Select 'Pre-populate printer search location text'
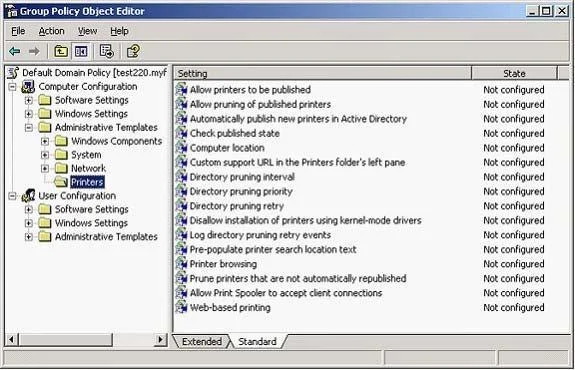The width and height of the screenshot is (575, 370). (273, 249)
